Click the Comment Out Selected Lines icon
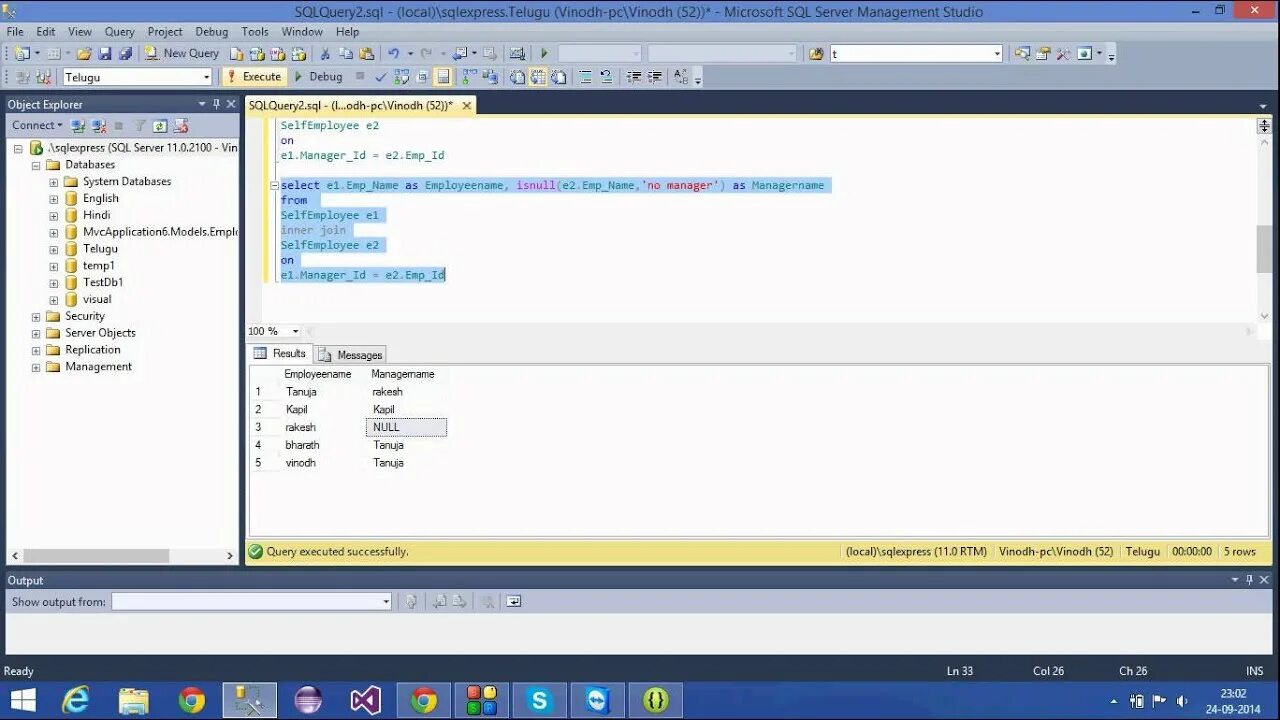Screen dimensions: 1280x720 click(585, 77)
